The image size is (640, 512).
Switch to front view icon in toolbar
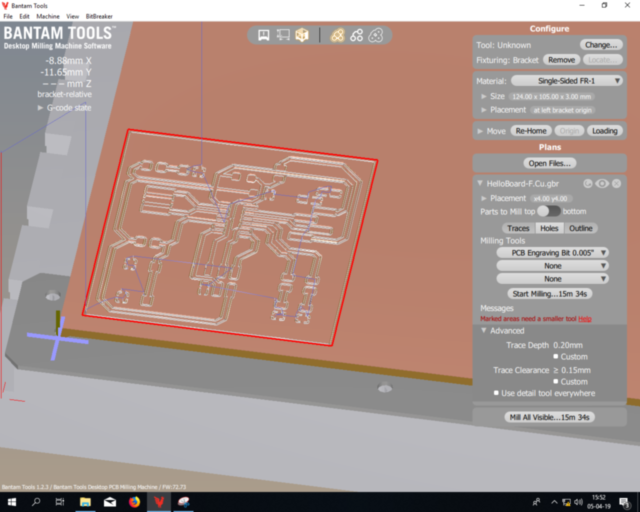[264, 35]
